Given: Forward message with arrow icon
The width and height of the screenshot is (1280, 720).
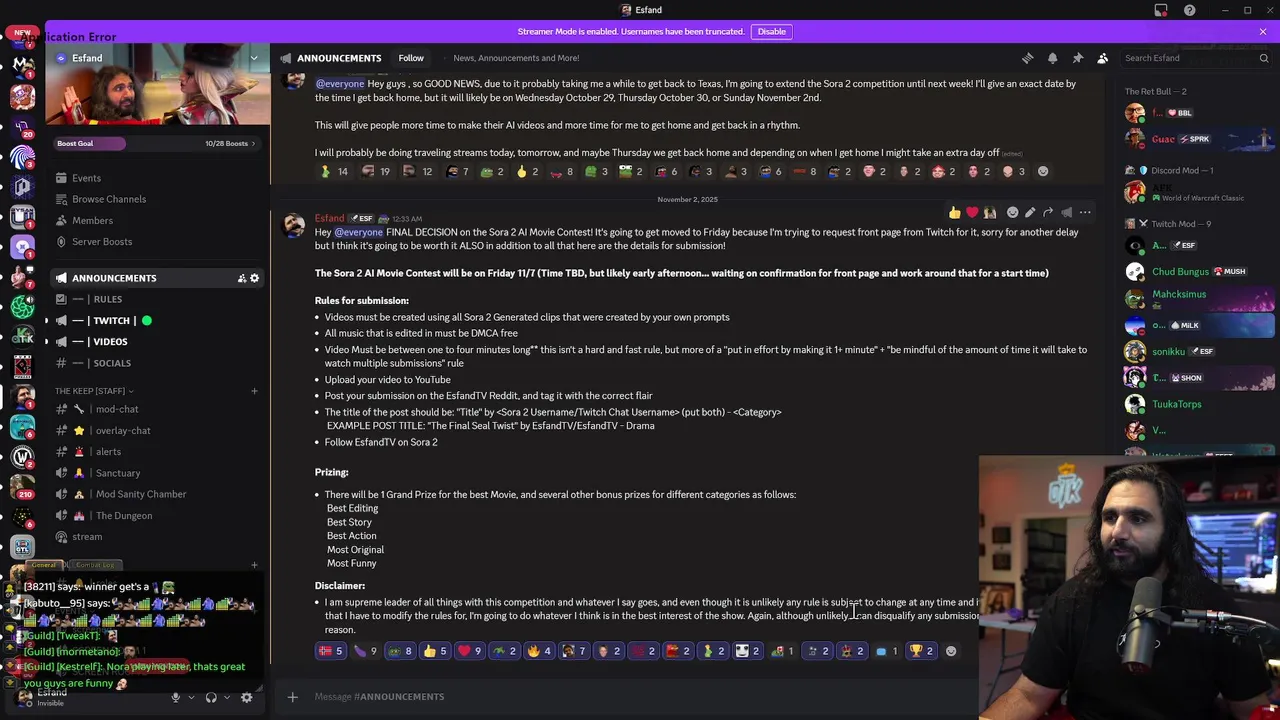Looking at the screenshot, I should 1048,212.
